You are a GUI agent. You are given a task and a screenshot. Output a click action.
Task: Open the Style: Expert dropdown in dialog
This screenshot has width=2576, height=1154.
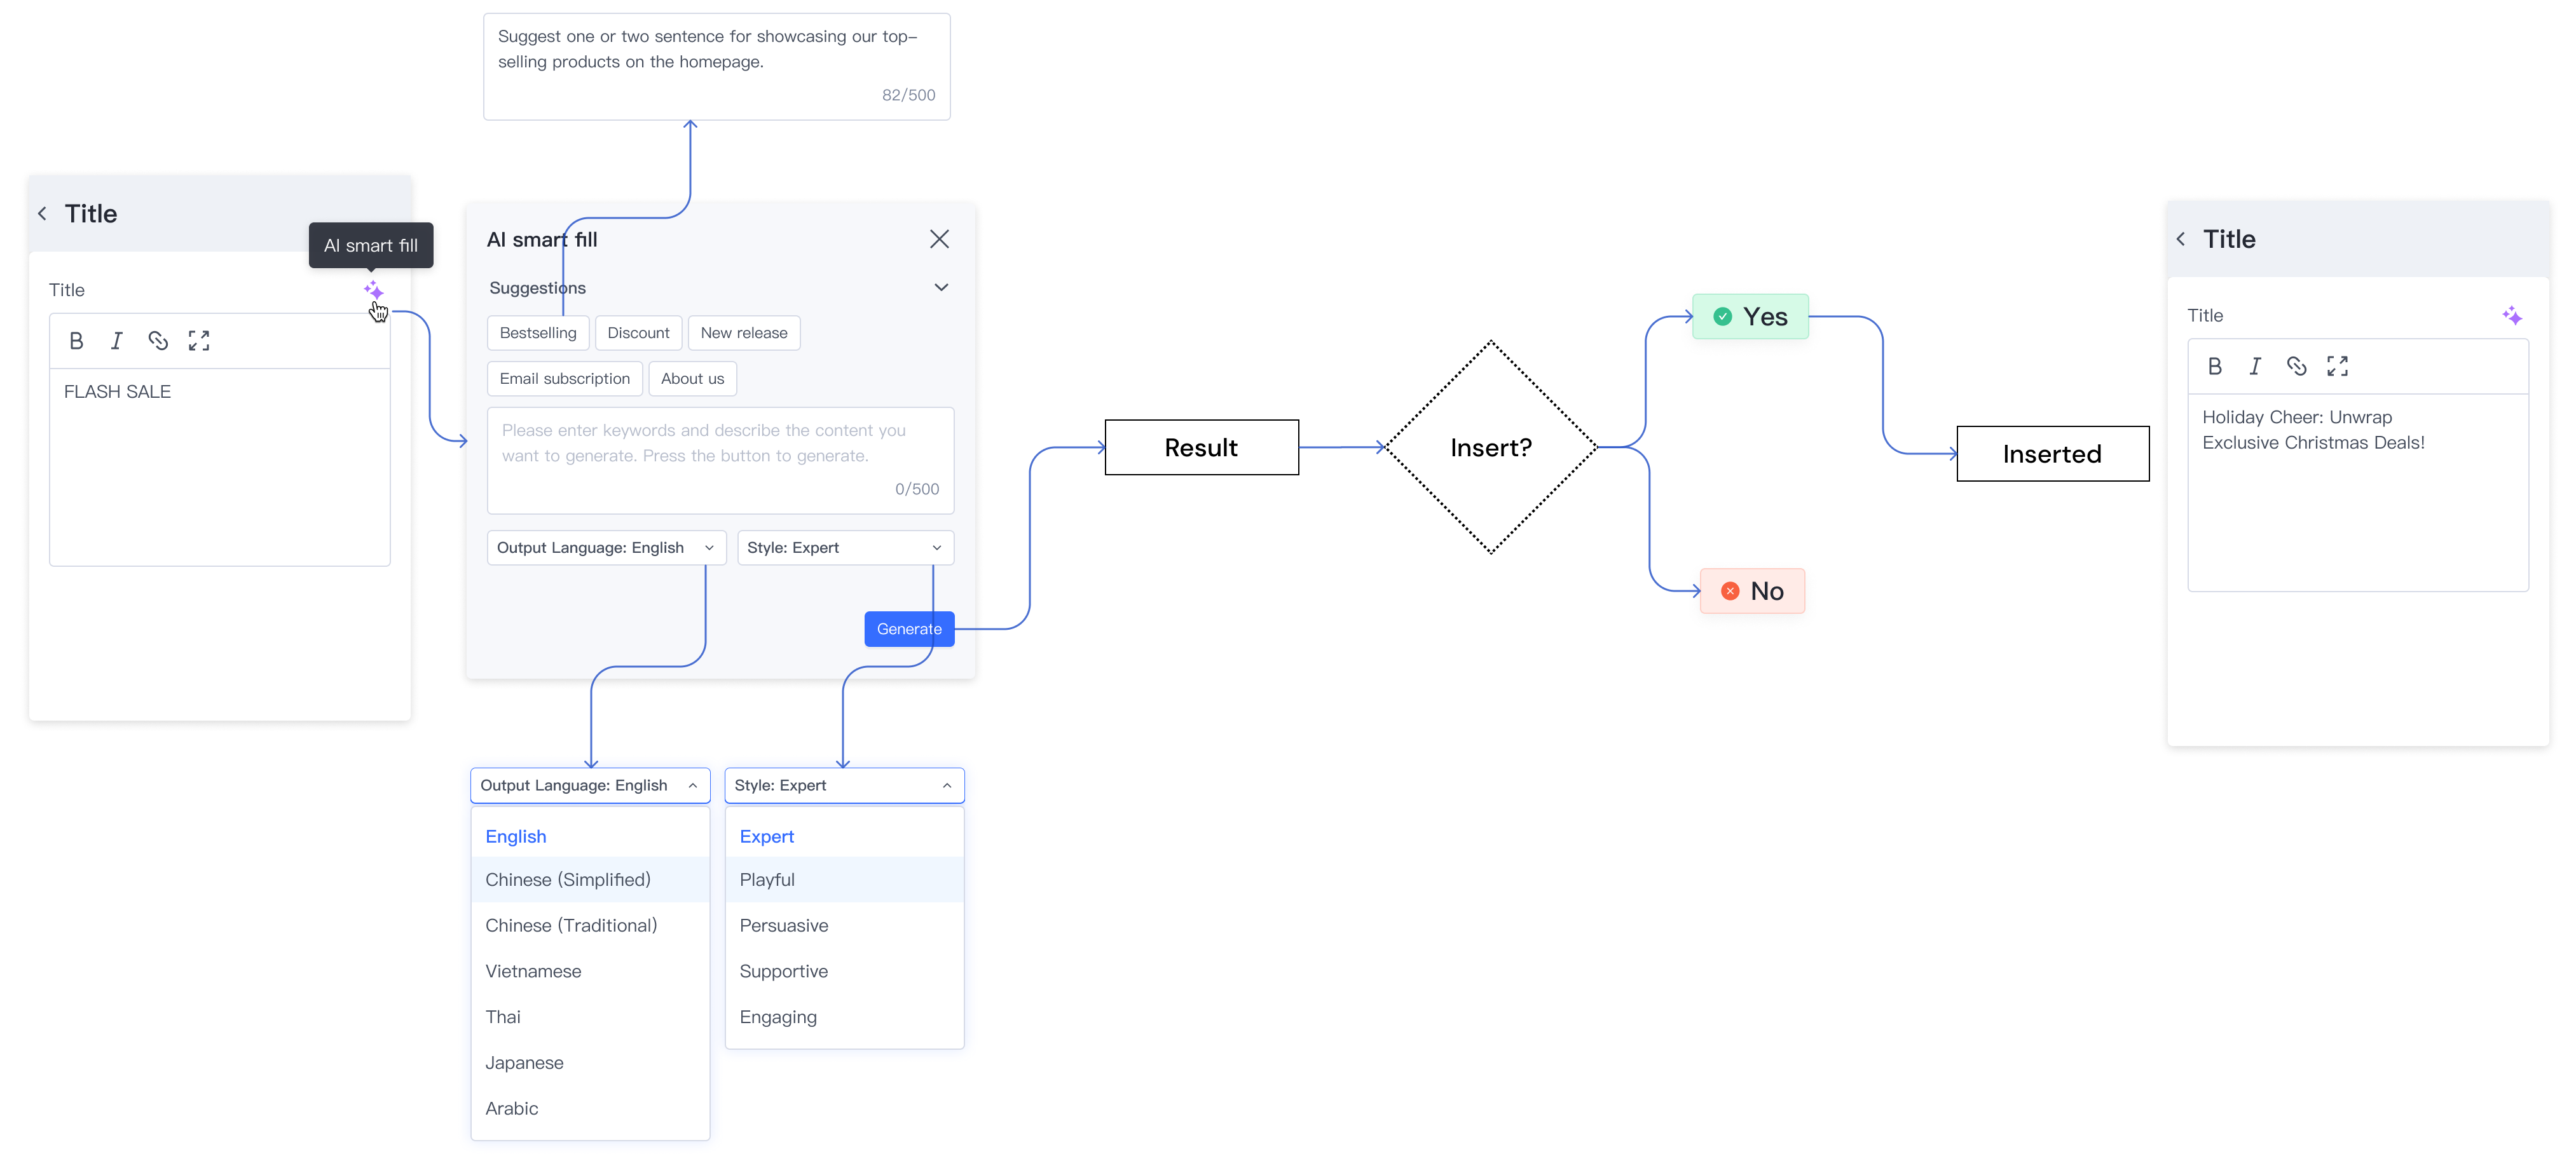[845, 548]
